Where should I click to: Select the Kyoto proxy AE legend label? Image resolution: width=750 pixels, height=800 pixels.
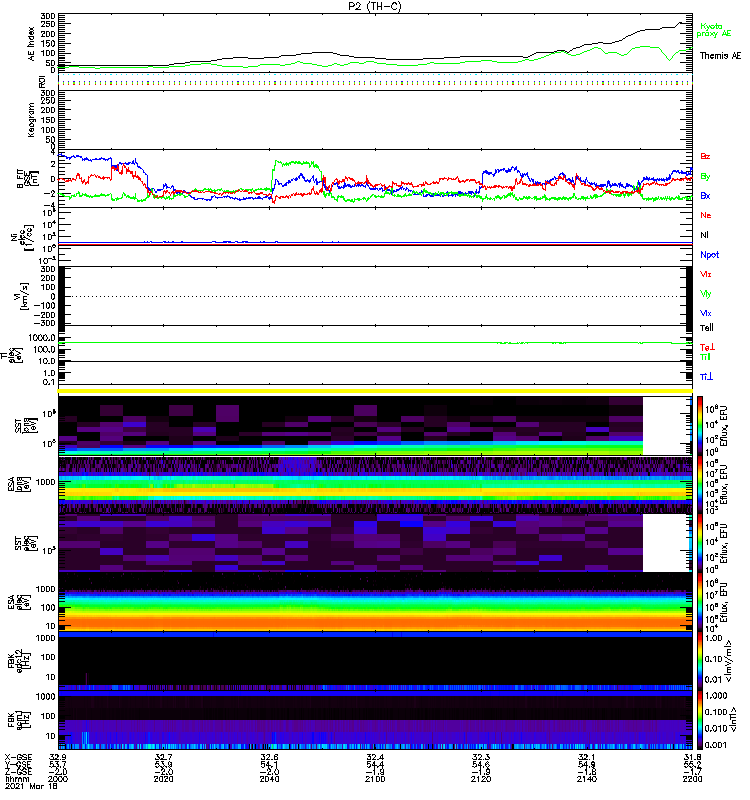[x=714, y=30]
